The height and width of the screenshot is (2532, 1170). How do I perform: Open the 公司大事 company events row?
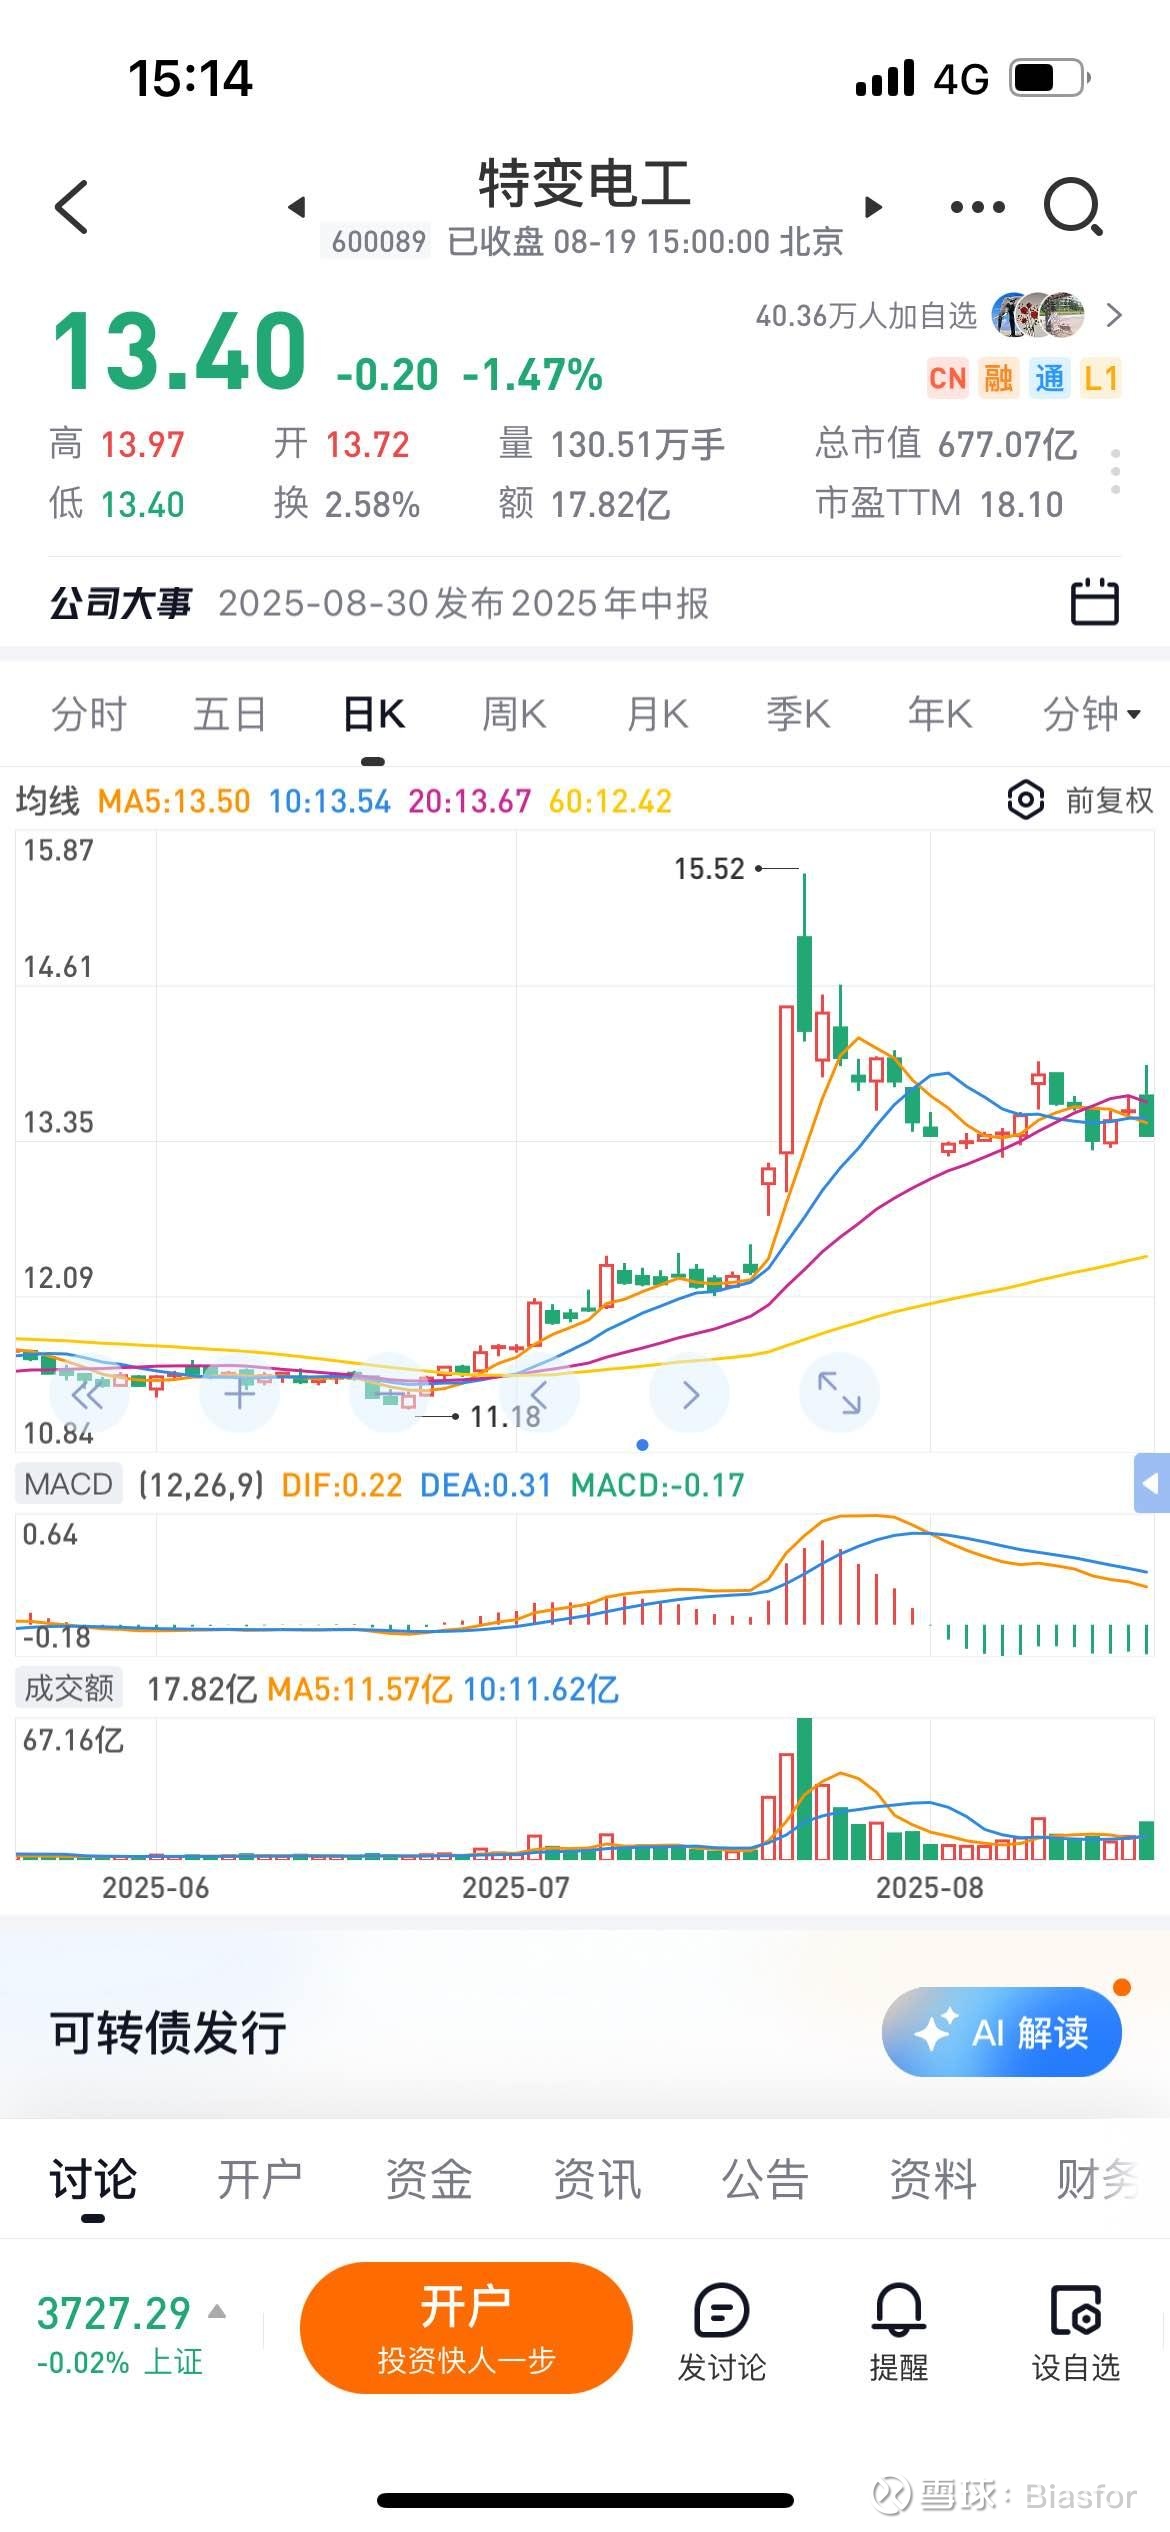click(x=585, y=603)
